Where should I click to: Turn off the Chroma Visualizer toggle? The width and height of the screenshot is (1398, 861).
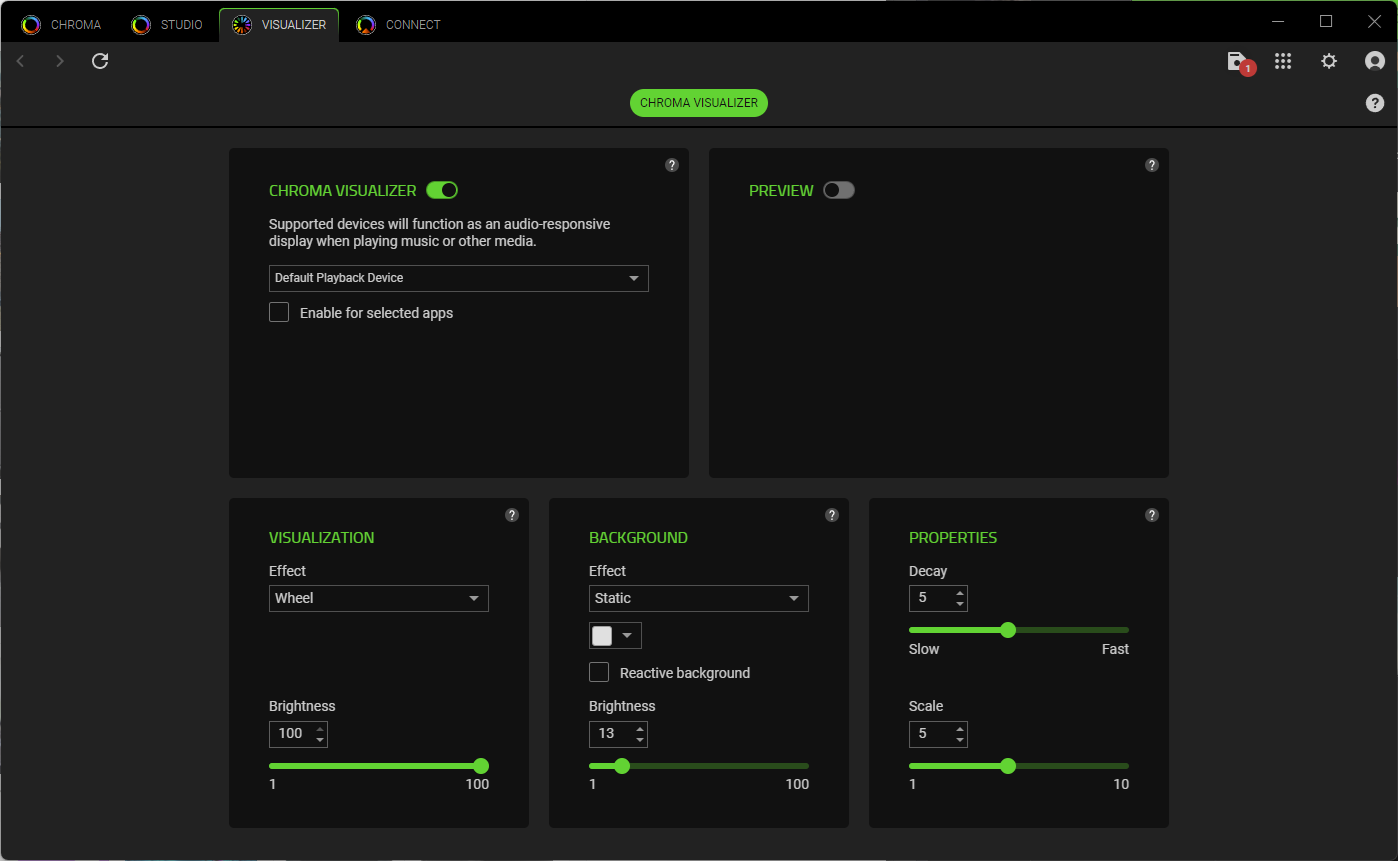point(442,190)
